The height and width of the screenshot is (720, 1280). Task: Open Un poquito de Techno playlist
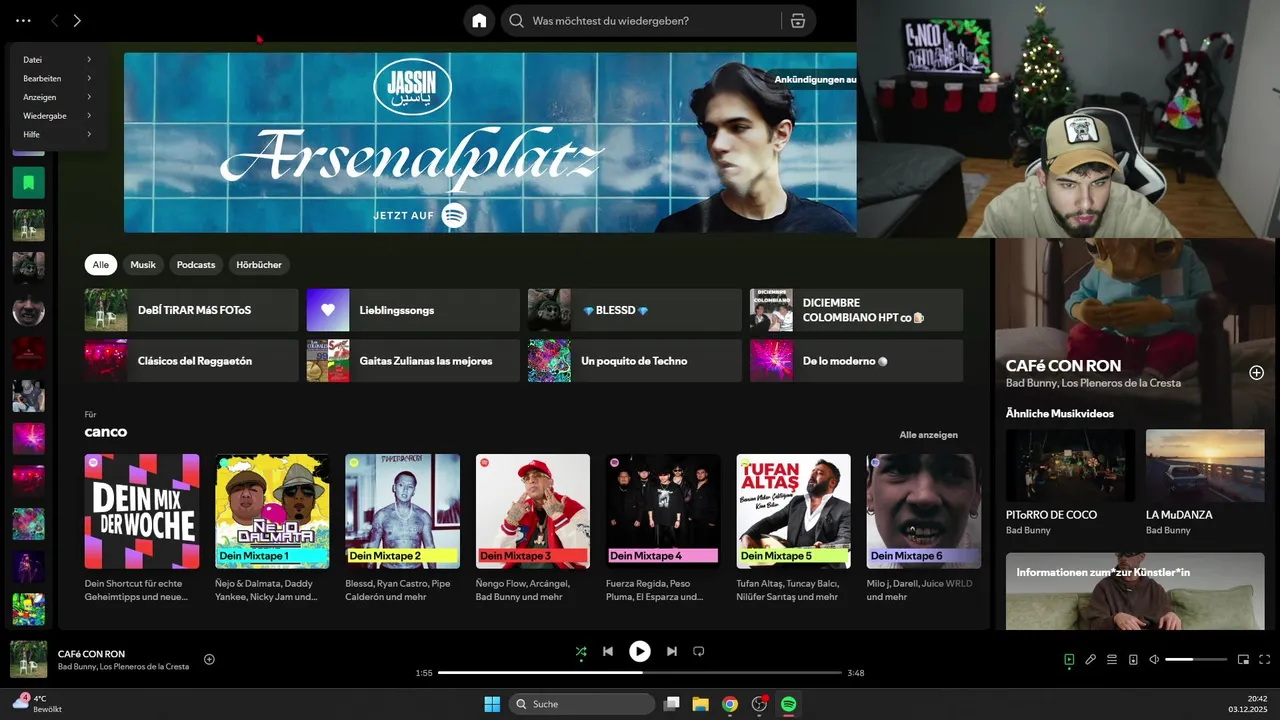point(635,360)
